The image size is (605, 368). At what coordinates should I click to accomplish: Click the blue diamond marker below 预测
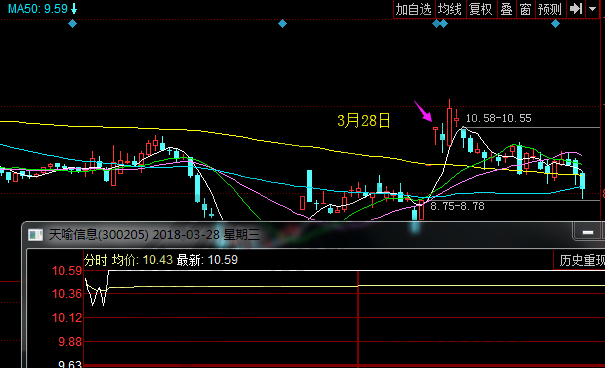click(x=555, y=24)
